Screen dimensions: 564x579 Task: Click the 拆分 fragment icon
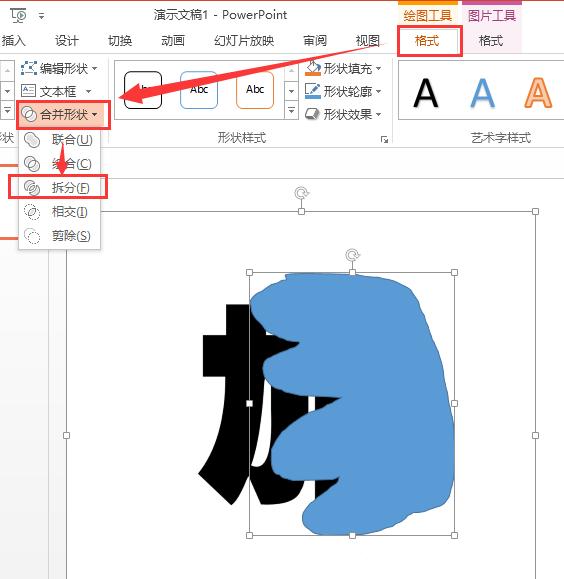coord(32,188)
